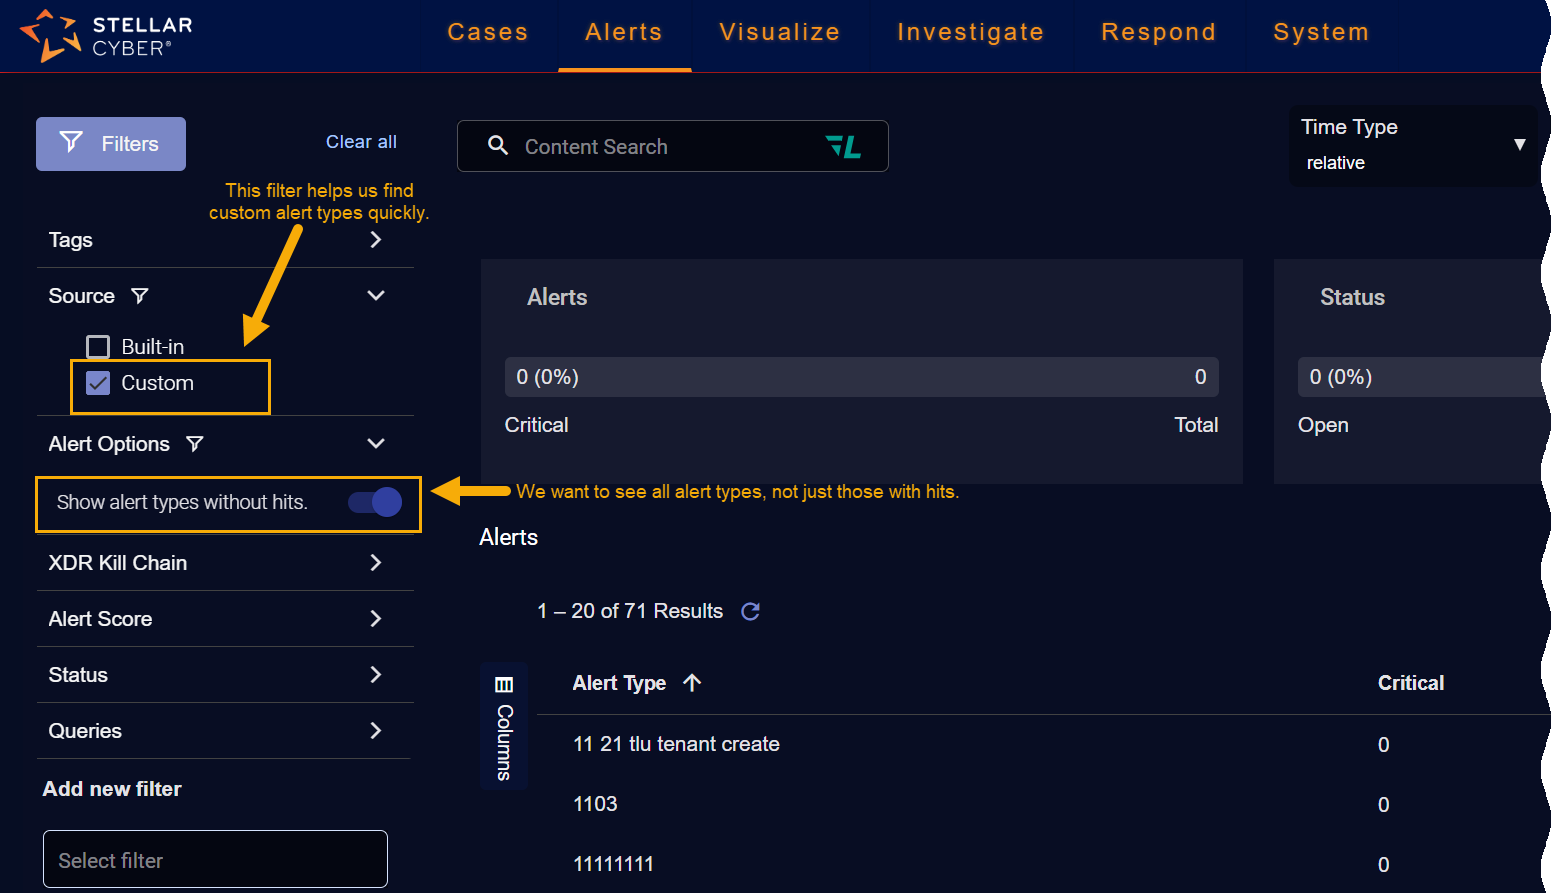This screenshot has width=1552, height=893.
Task: Uncheck the Custom source checkbox
Action: click(x=98, y=383)
